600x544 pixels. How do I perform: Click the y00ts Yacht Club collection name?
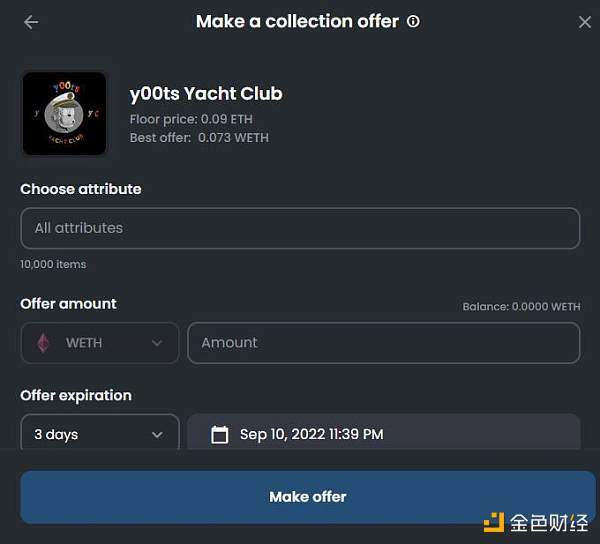206,93
